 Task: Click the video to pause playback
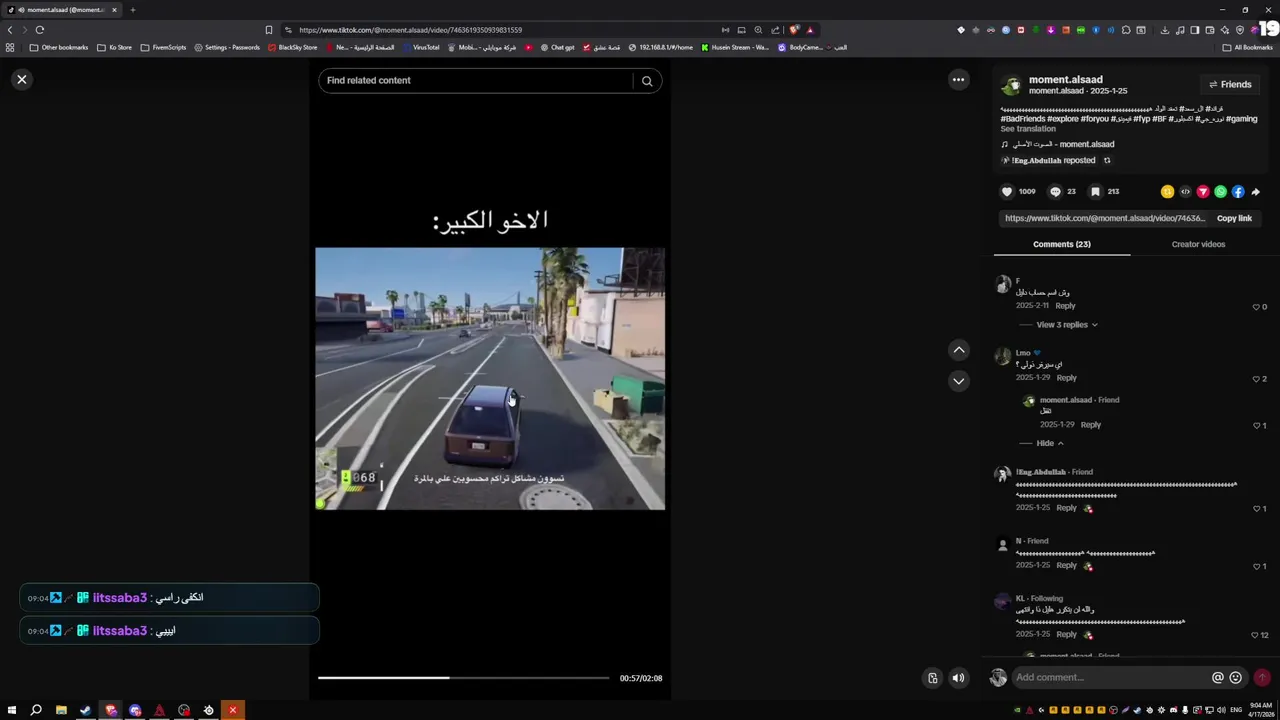coord(490,379)
